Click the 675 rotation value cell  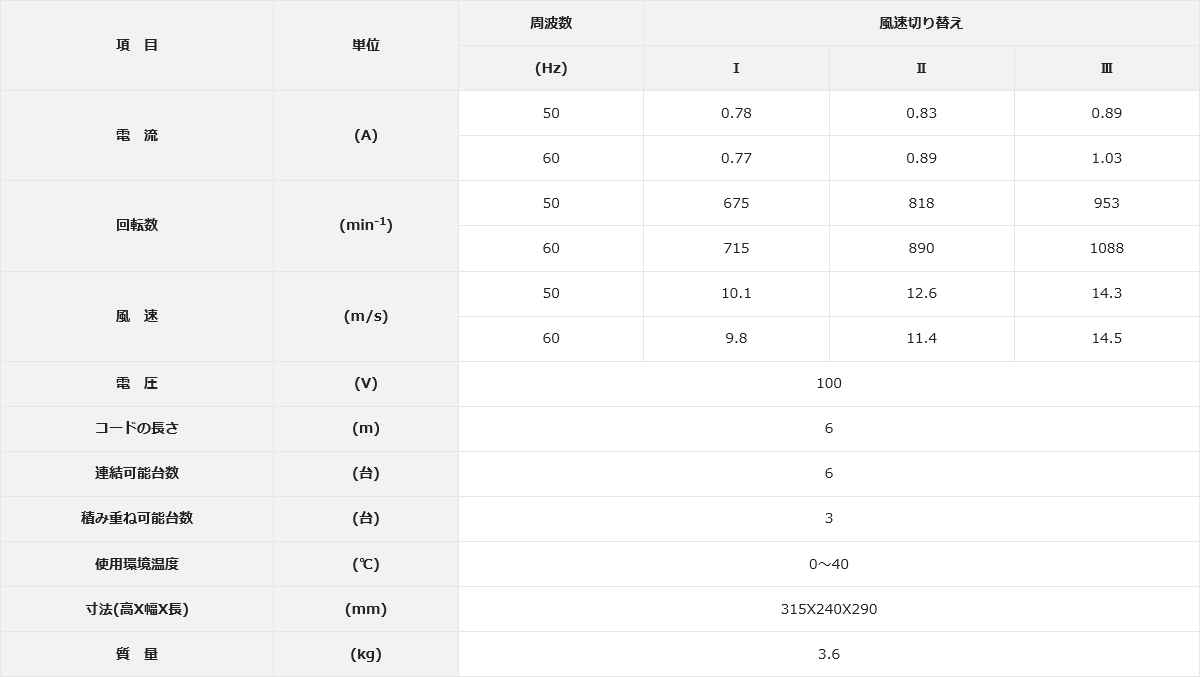point(736,203)
